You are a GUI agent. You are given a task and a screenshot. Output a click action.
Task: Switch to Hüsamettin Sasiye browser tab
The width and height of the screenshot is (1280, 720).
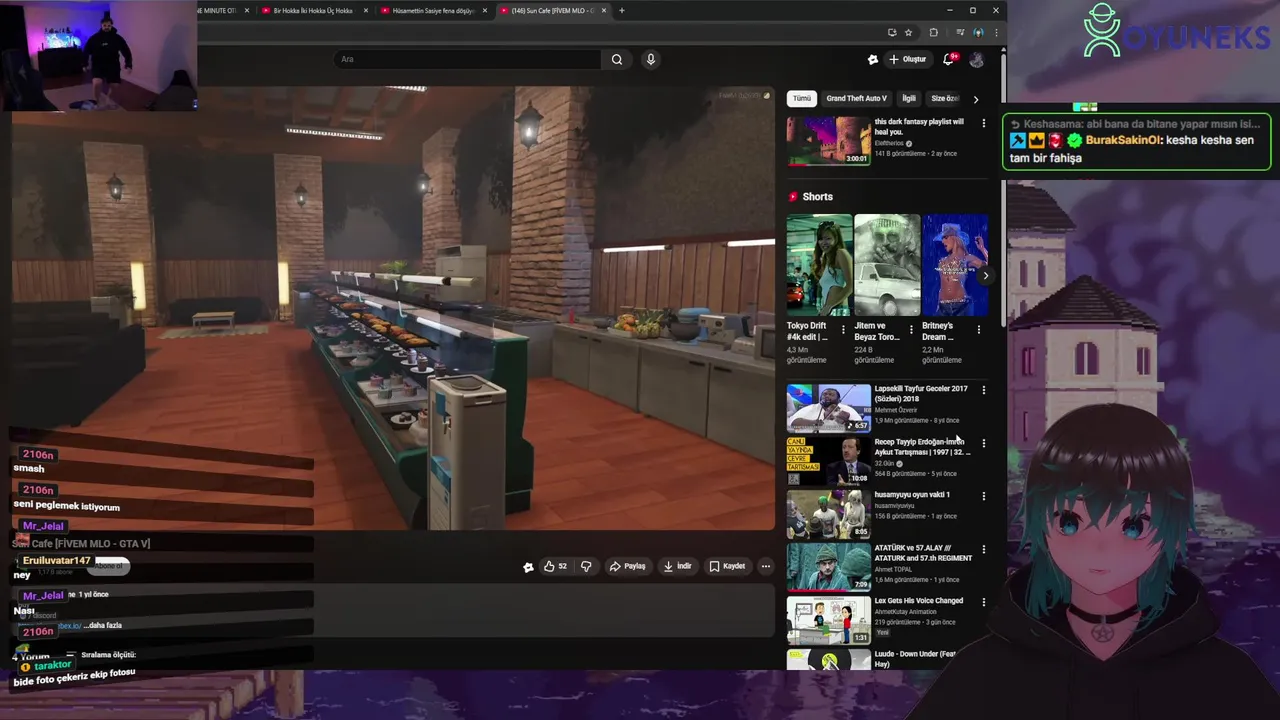[x=434, y=10]
